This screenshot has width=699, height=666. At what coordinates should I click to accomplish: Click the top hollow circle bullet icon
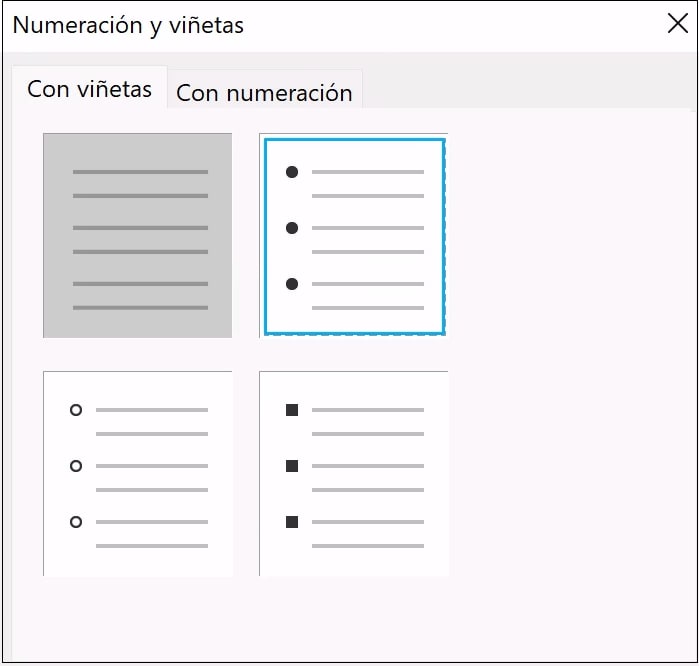tap(76, 410)
